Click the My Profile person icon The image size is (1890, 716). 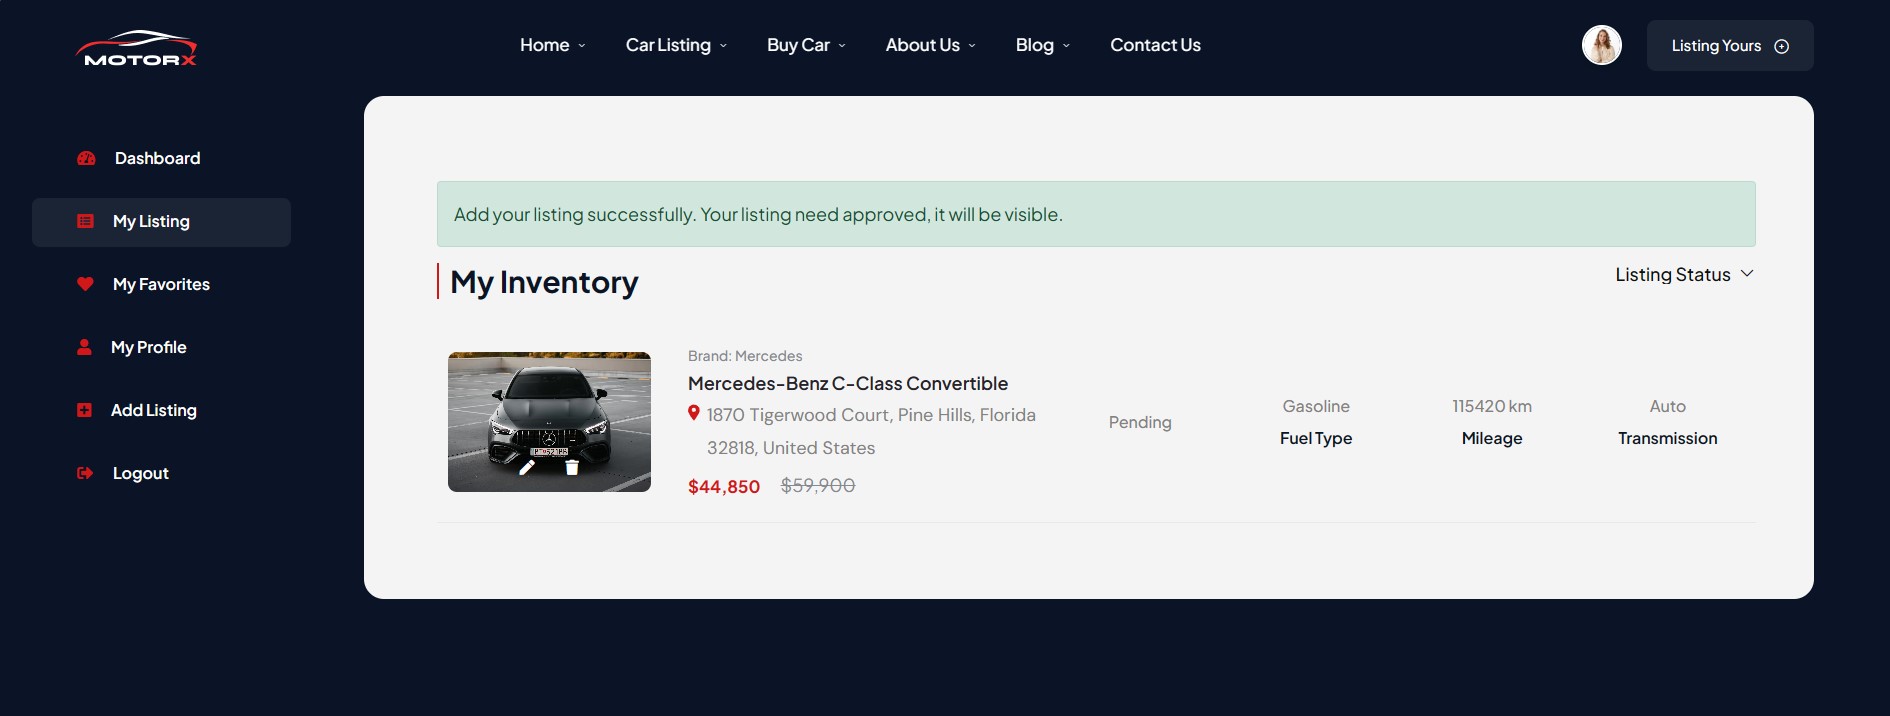coord(84,347)
